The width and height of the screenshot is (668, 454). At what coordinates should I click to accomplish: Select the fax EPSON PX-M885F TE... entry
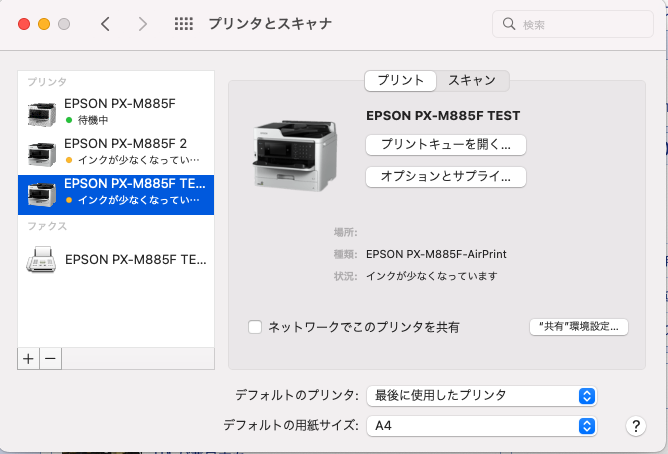pos(116,259)
